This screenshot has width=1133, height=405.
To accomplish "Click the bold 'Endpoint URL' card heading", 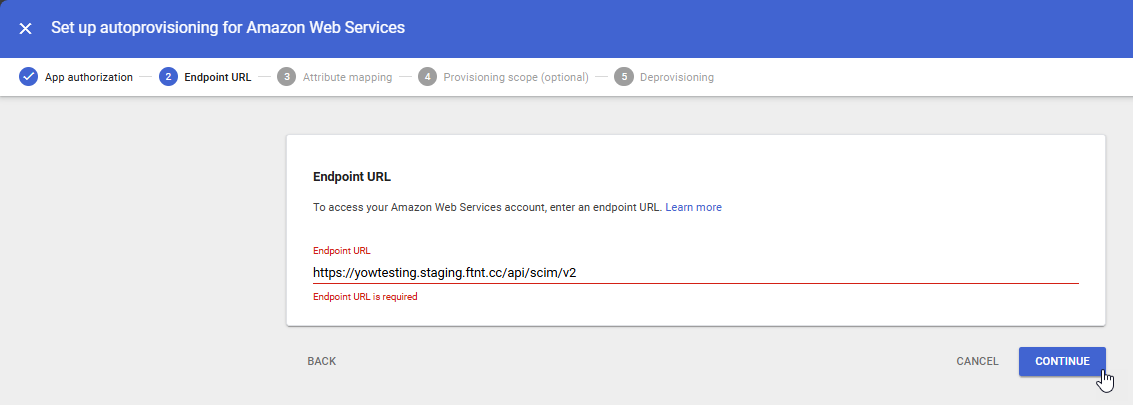I will click(352, 176).
